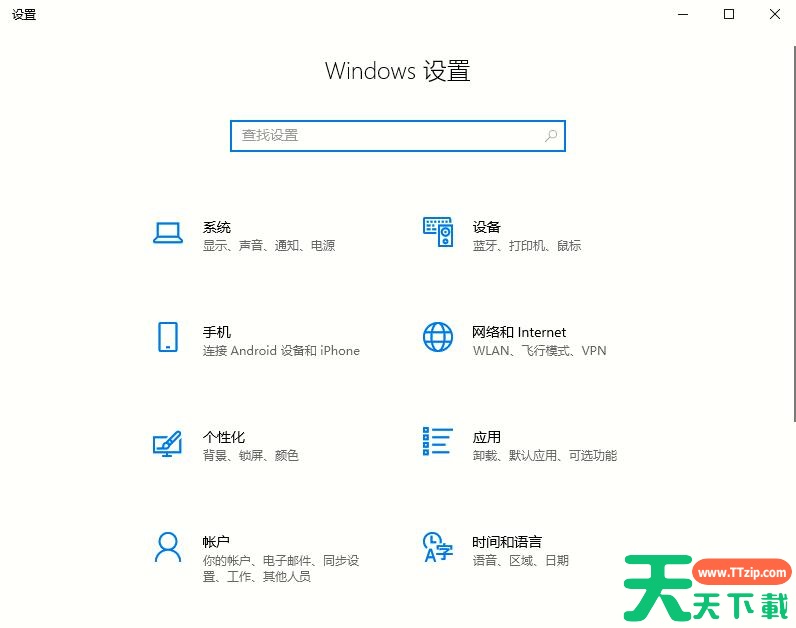Click the magnifier icon in search box
The height and width of the screenshot is (628, 796).
click(551, 136)
